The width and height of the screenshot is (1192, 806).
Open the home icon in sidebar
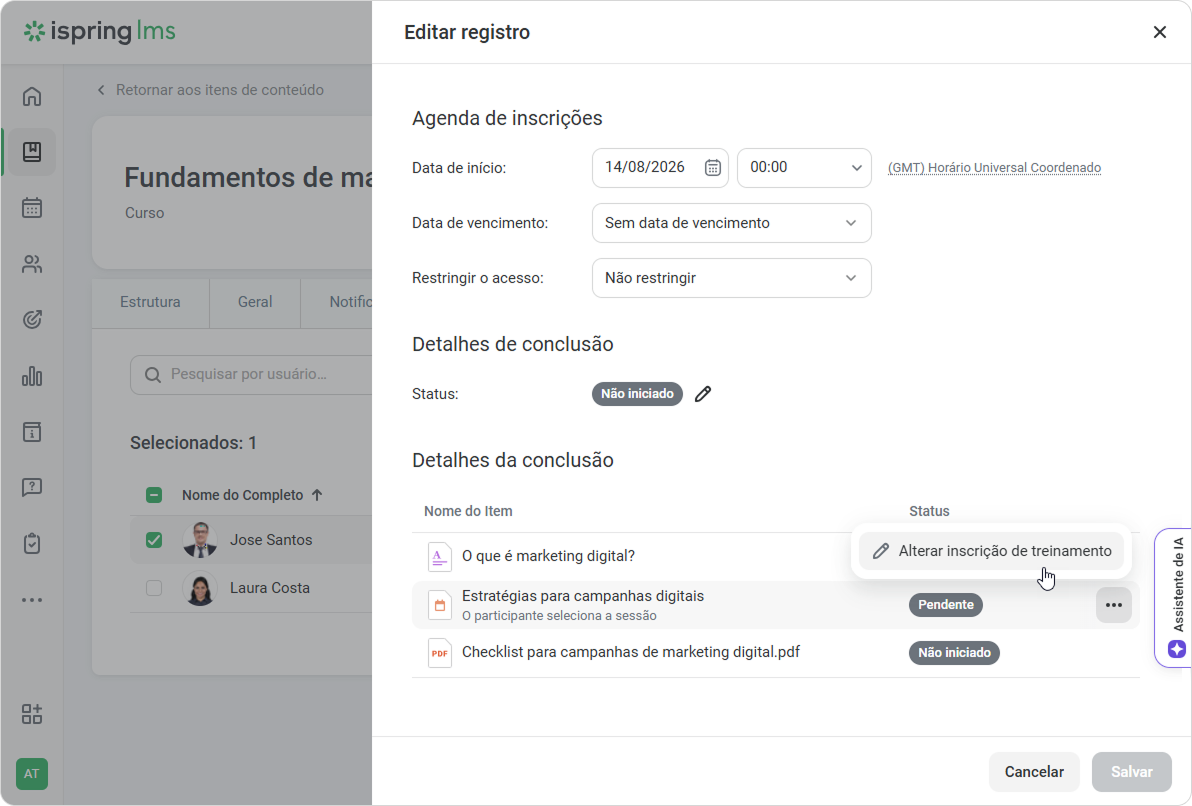coord(32,97)
